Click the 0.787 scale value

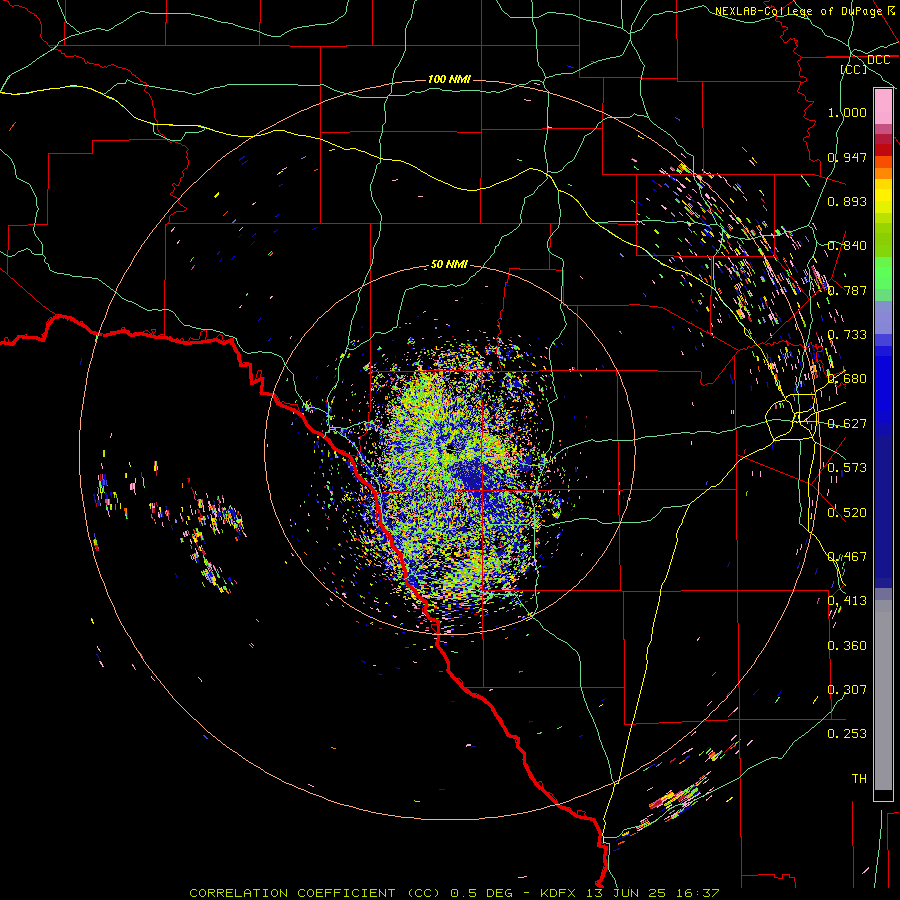pos(847,290)
